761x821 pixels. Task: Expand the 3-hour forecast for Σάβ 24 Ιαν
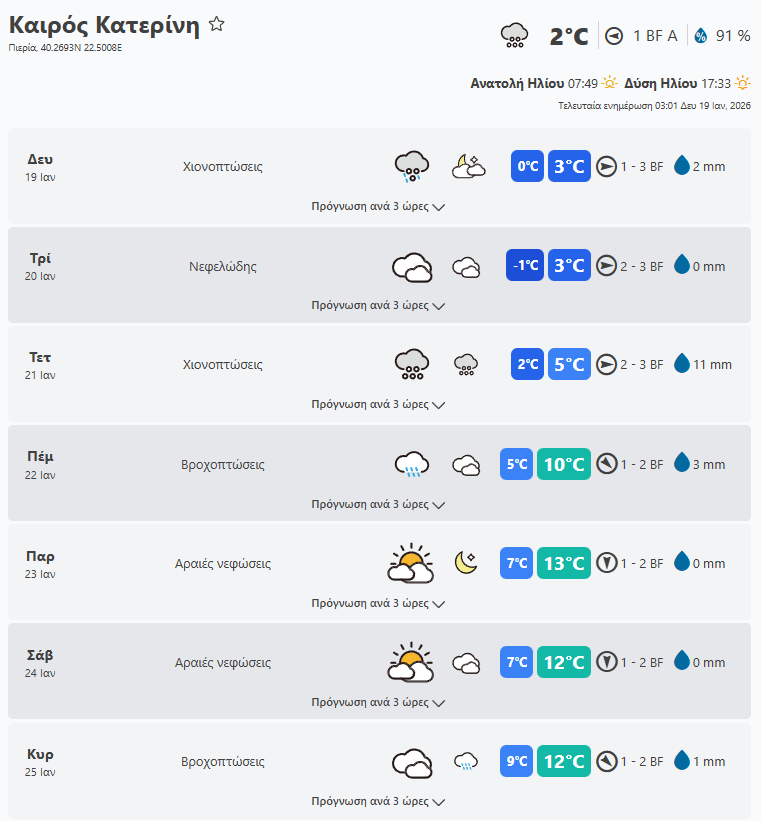378,702
